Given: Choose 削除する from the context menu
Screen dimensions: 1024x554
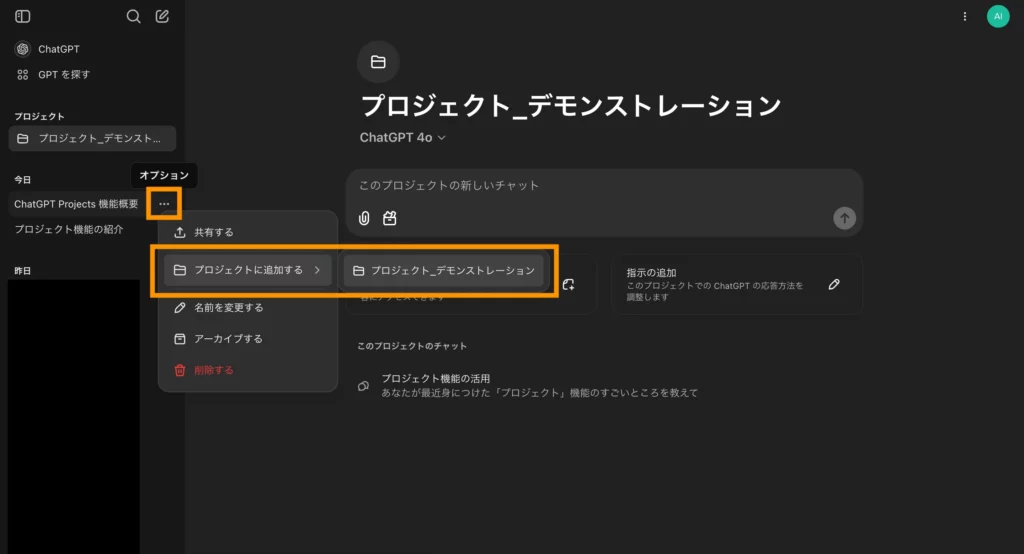Looking at the screenshot, I should pyautogui.click(x=248, y=370).
